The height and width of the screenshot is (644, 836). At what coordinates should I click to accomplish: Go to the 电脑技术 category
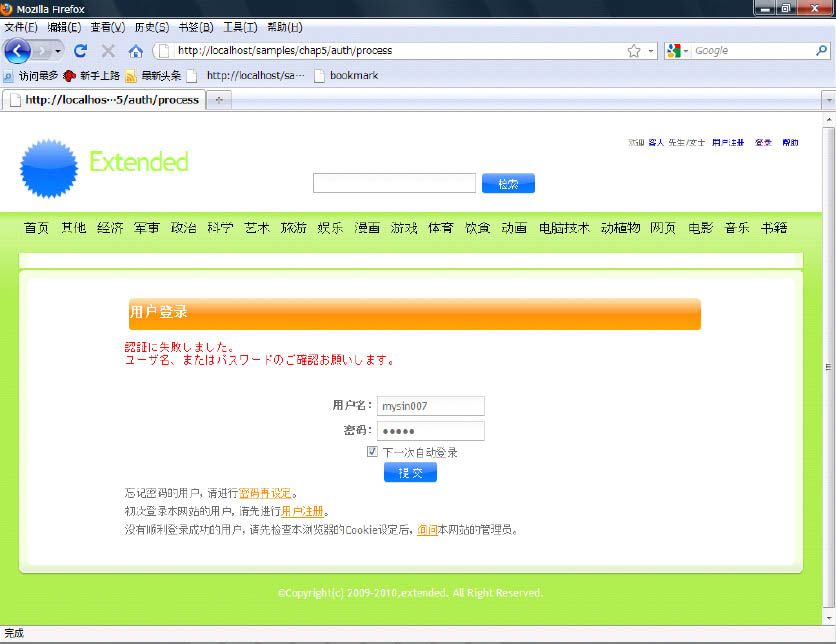(564, 228)
